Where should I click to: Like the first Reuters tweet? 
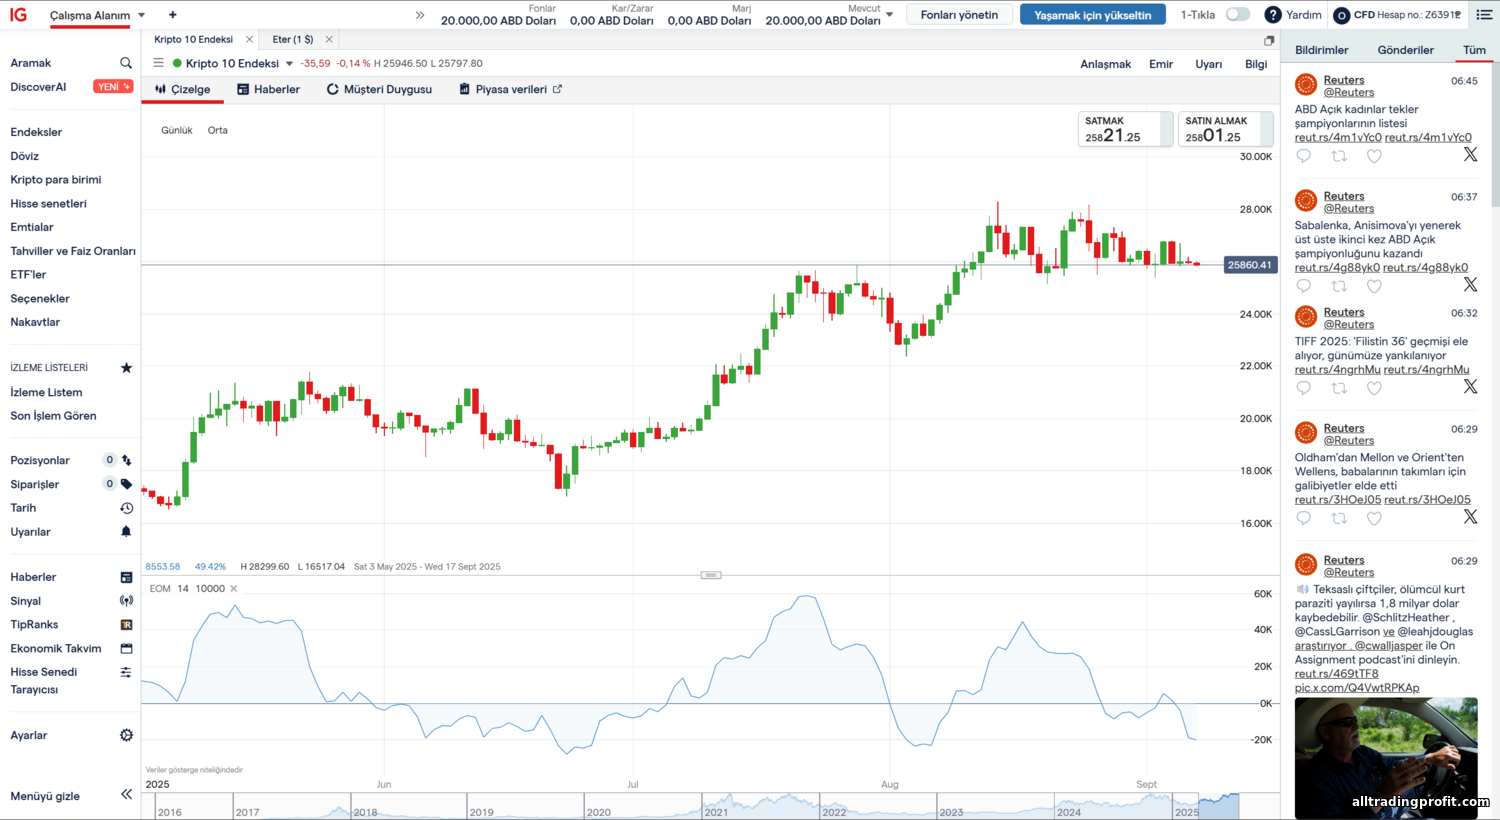pyautogui.click(x=1374, y=156)
